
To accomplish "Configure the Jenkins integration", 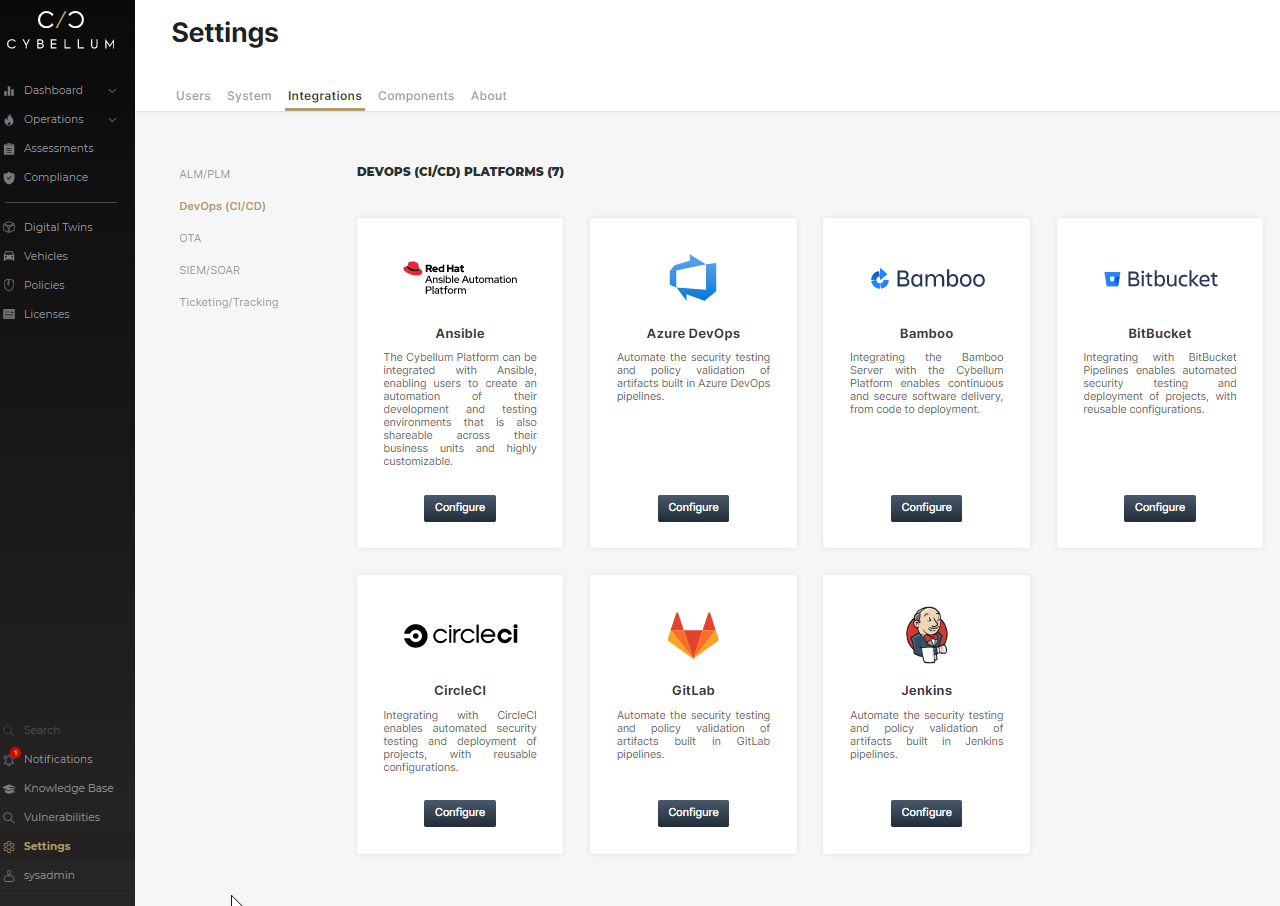I will 926,813.
